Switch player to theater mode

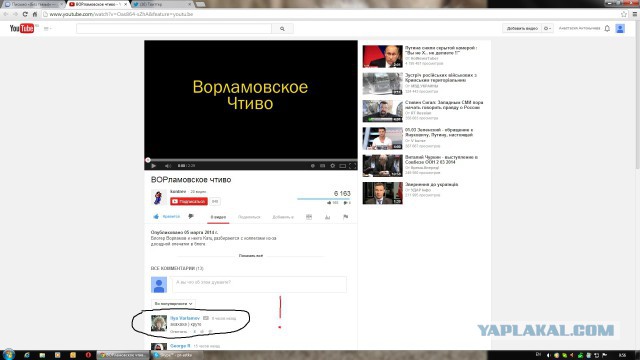[342, 166]
